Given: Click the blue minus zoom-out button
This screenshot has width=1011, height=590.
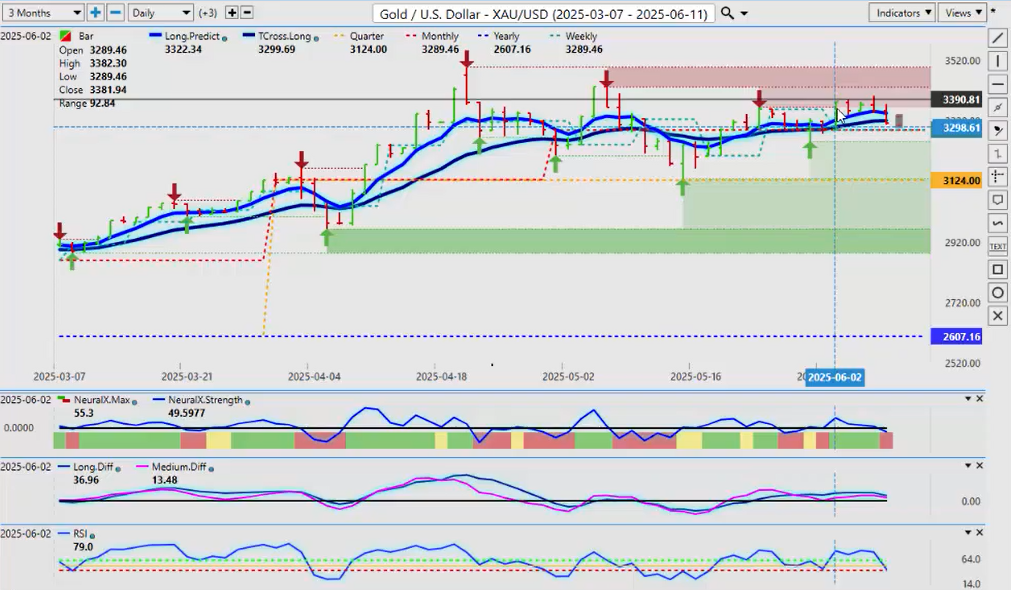Looking at the screenshot, I should click(115, 12).
